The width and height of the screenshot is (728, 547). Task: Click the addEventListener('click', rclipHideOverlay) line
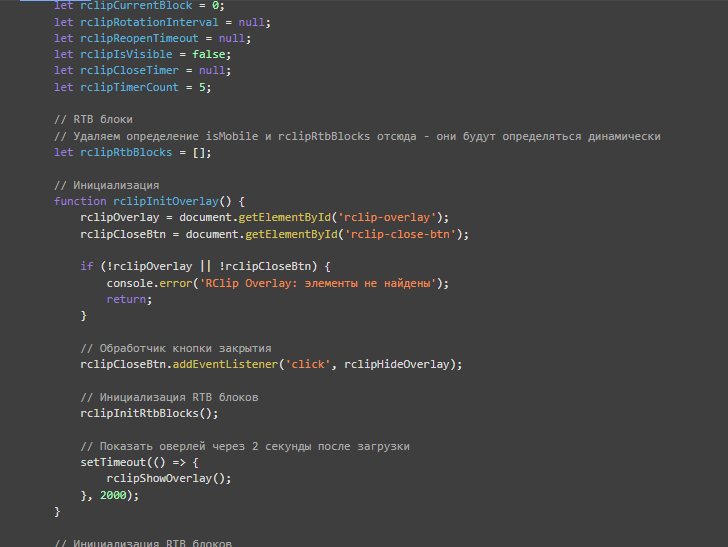click(x=271, y=365)
